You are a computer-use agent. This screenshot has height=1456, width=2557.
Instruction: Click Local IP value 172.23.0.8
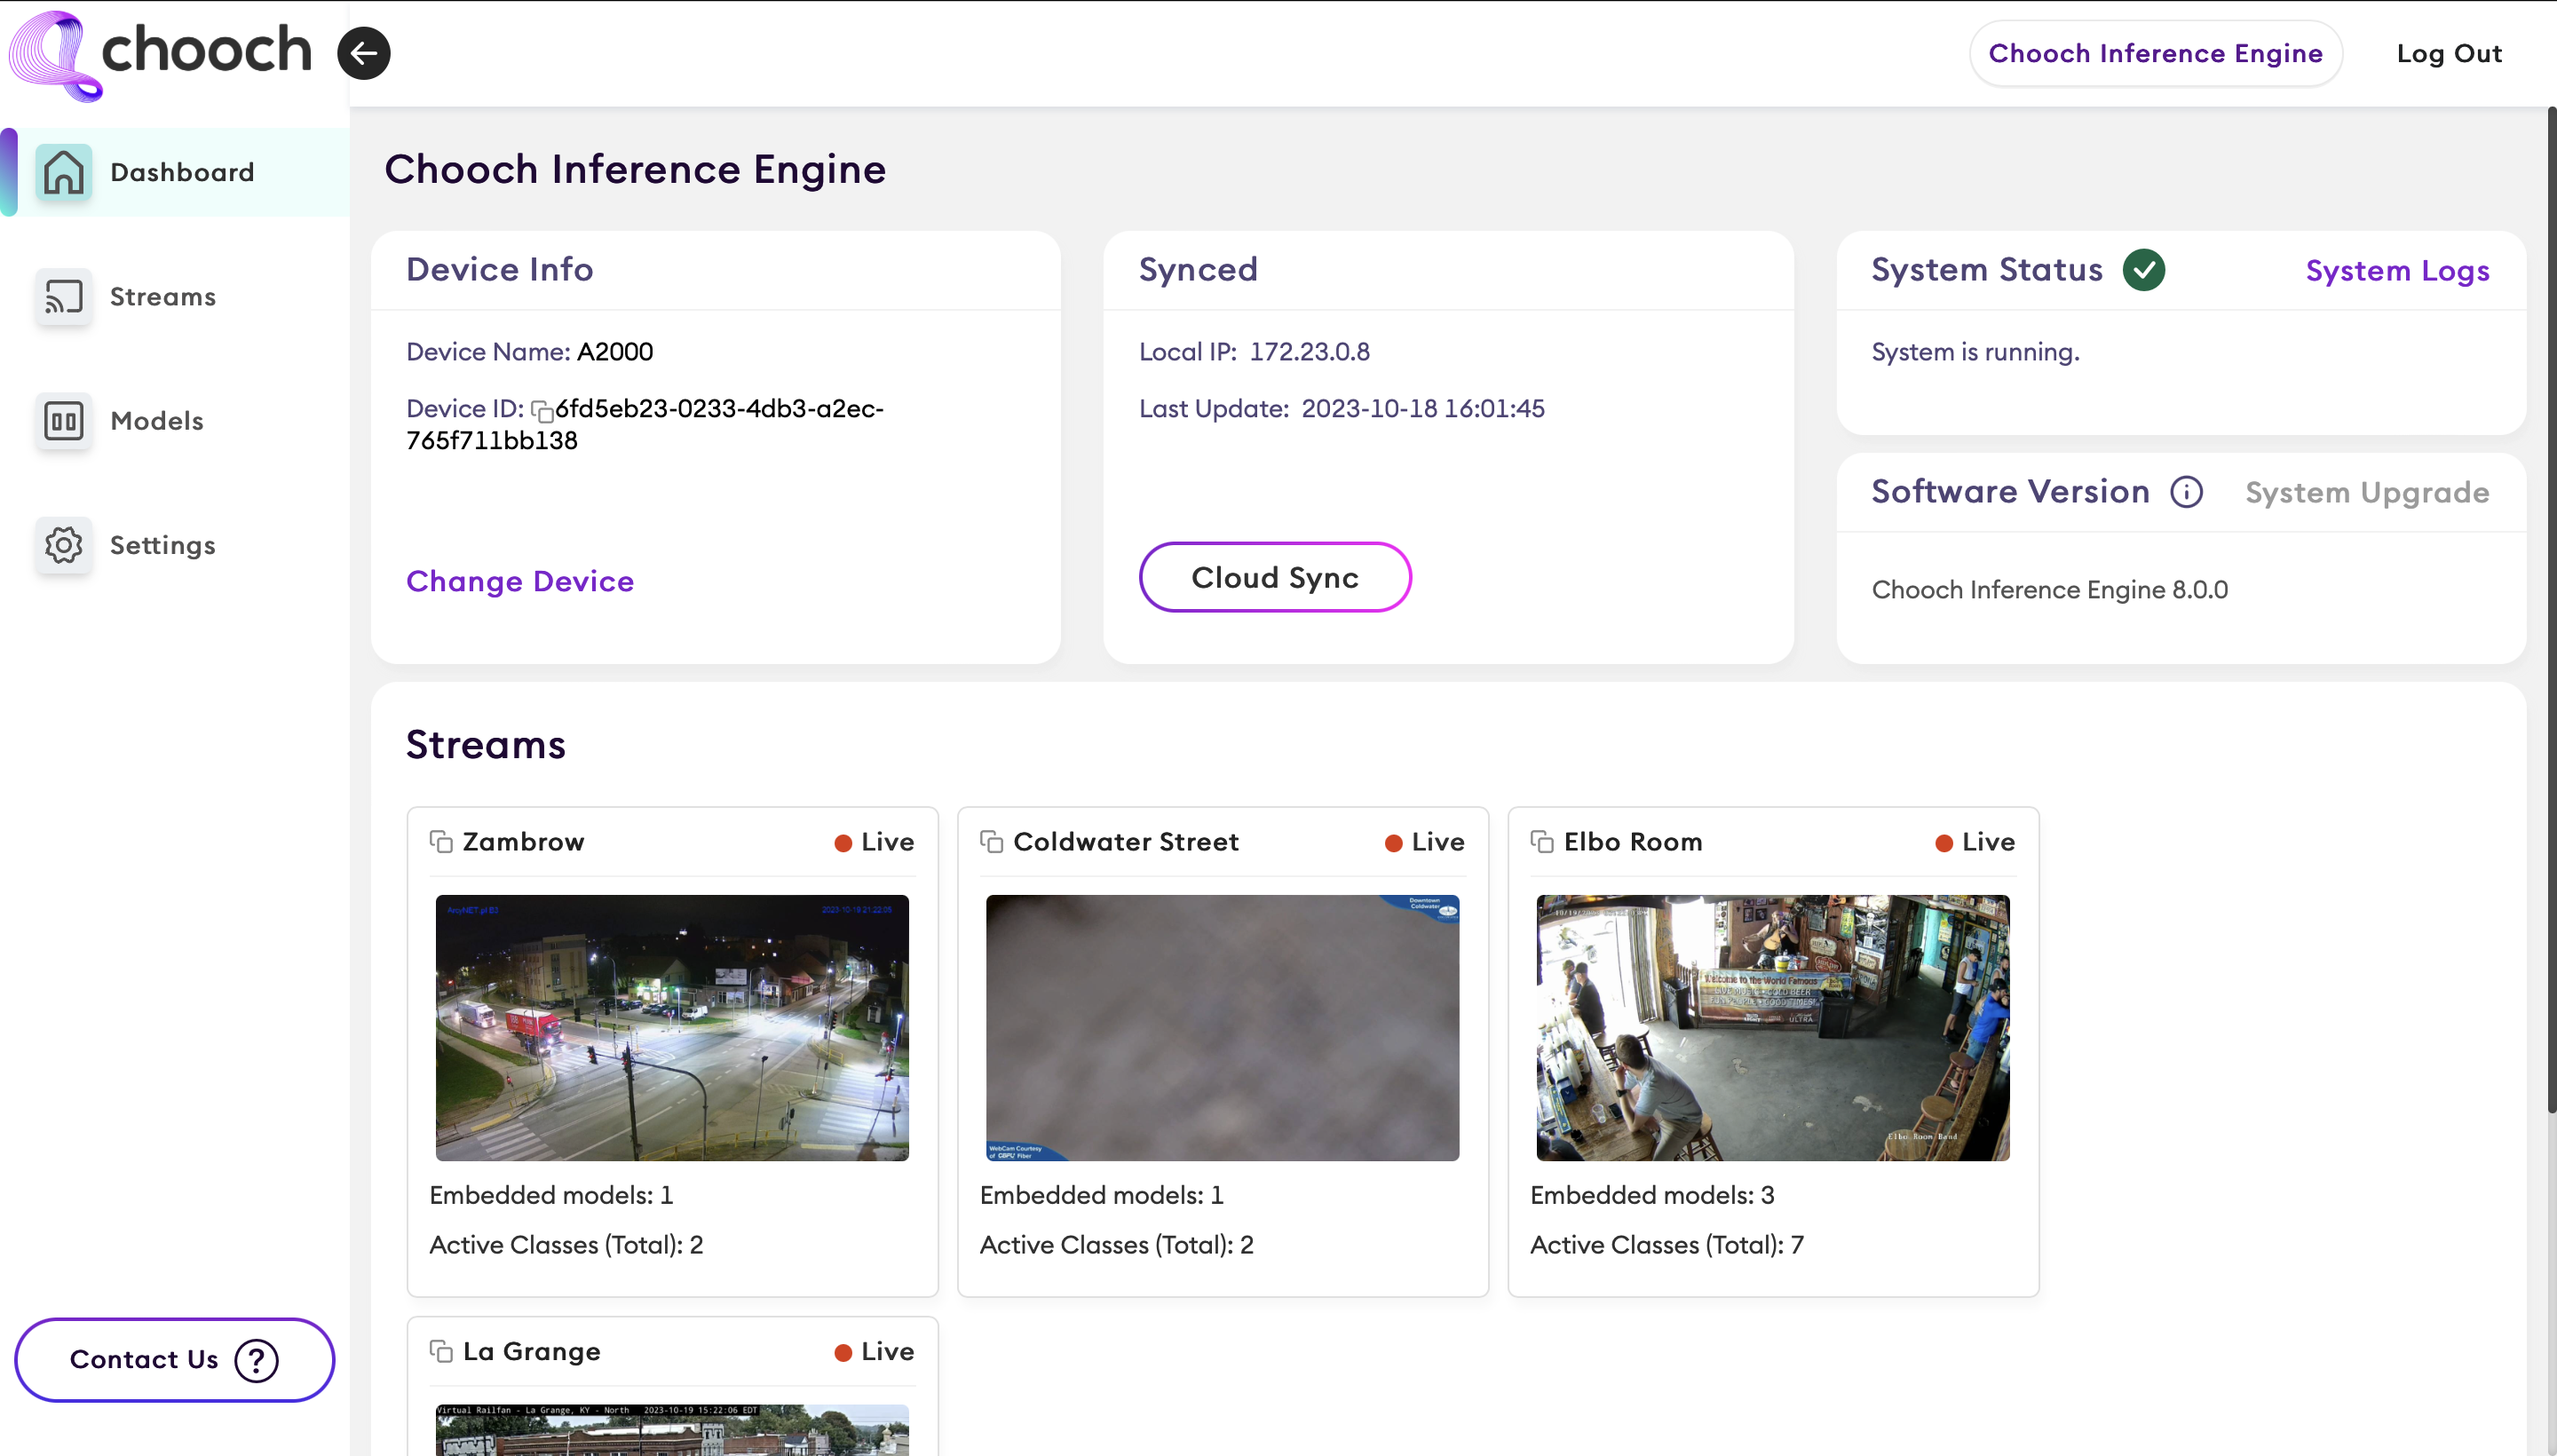(x=1310, y=352)
